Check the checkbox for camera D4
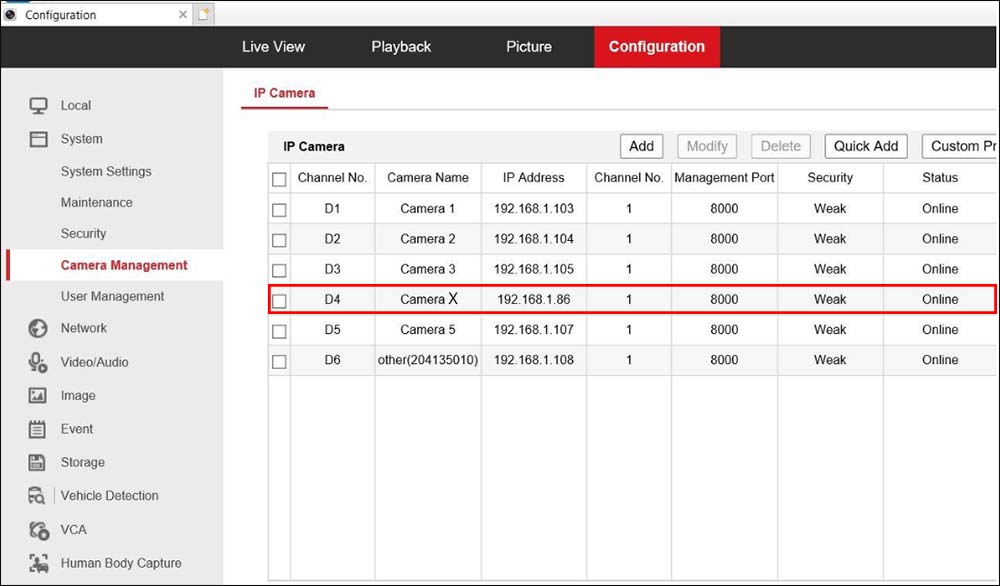This screenshot has height=586, width=1000. point(279,299)
